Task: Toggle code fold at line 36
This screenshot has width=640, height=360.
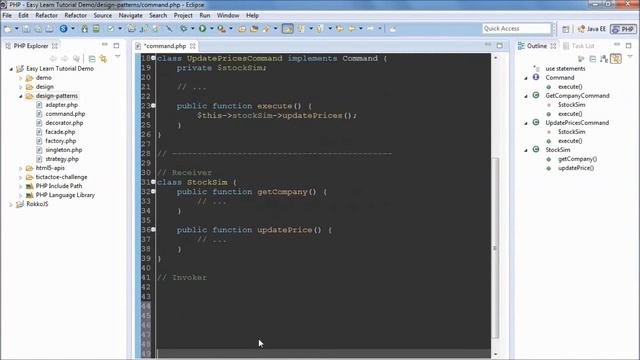Action: coord(153,229)
